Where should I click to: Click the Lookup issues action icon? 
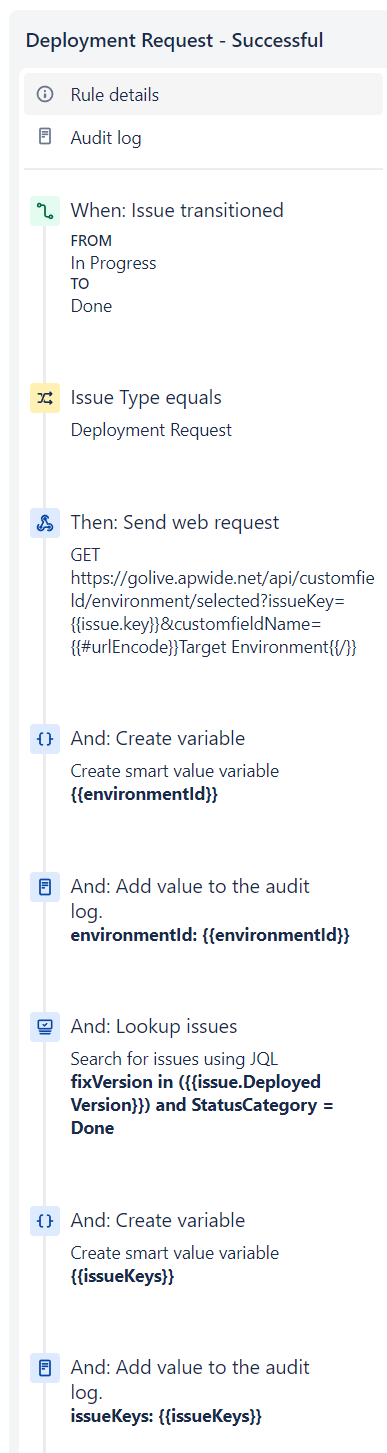click(x=45, y=1027)
